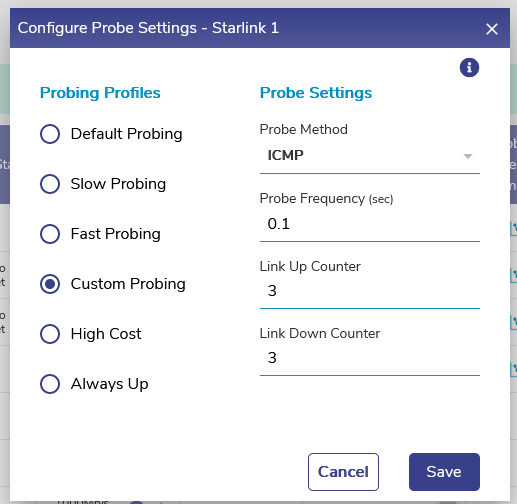Choose the Fast Probing profile
The image size is (517, 504).
[x=50, y=234]
